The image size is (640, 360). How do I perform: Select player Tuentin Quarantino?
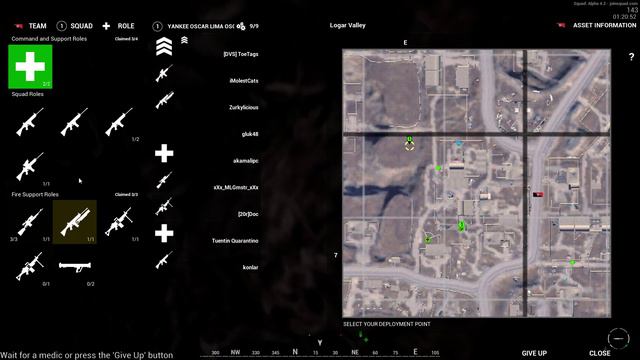tap(235, 241)
